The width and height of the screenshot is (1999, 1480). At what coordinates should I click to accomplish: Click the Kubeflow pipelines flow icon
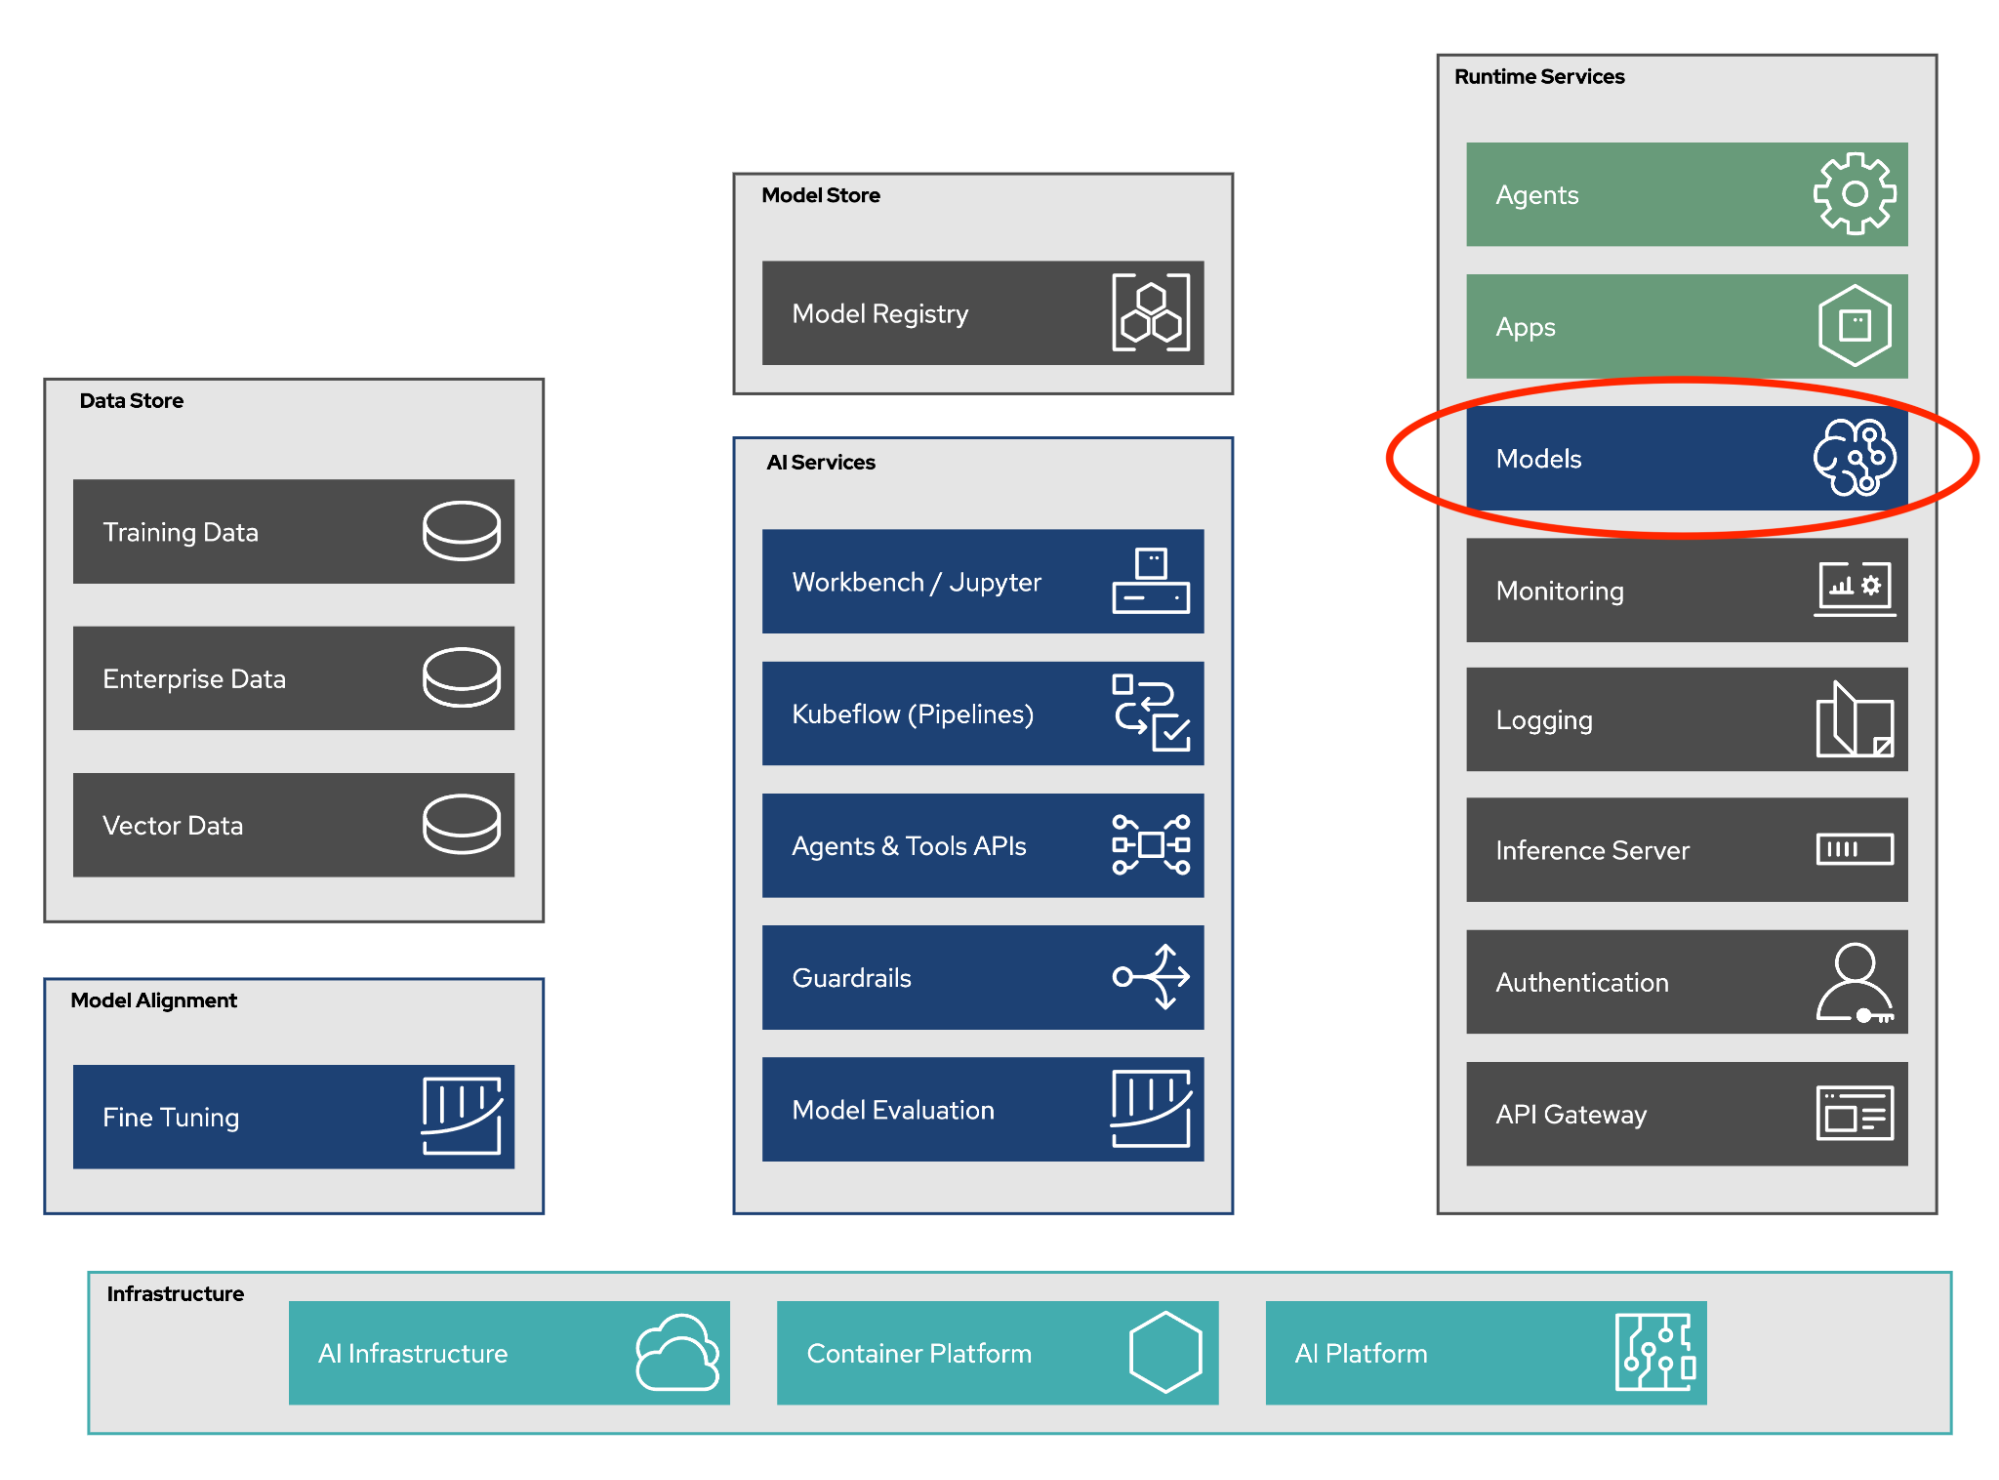1150,713
